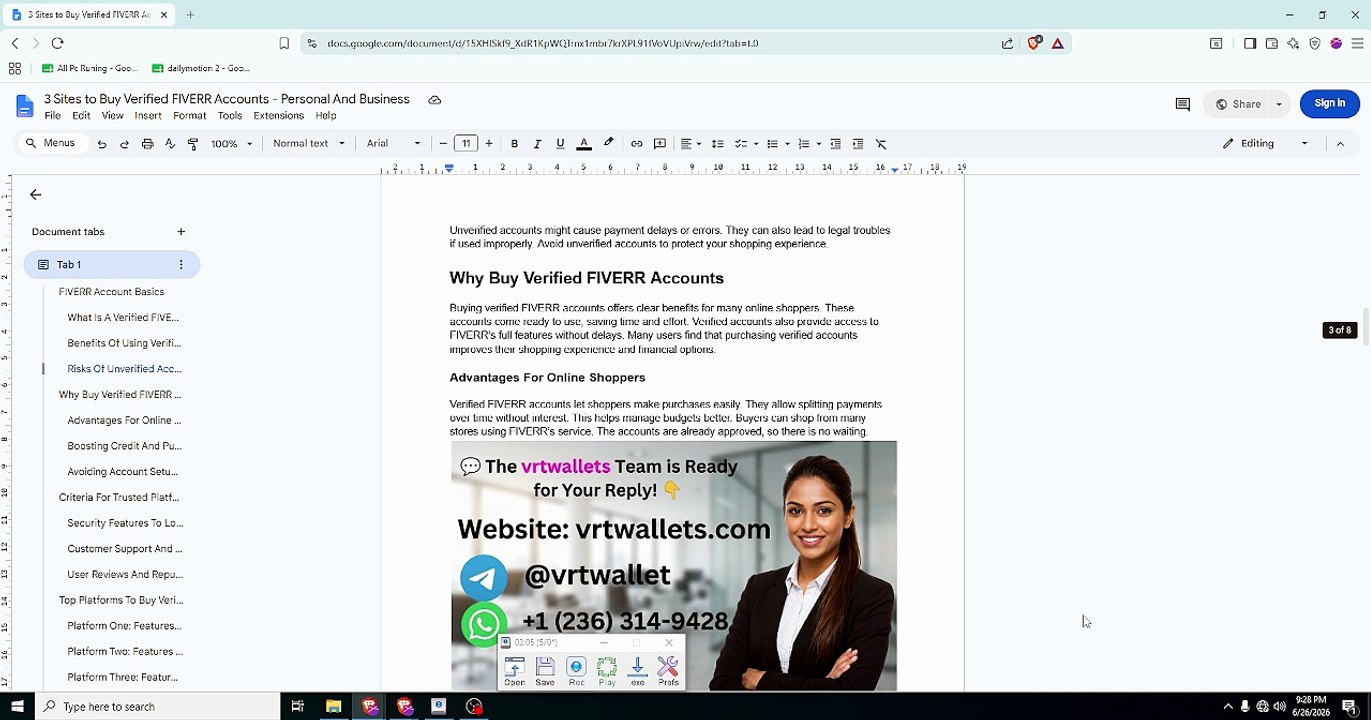This screenshot has height=720, width=1371.
Task: Click the font size field showing 11
Action: (x=466, y=144)
